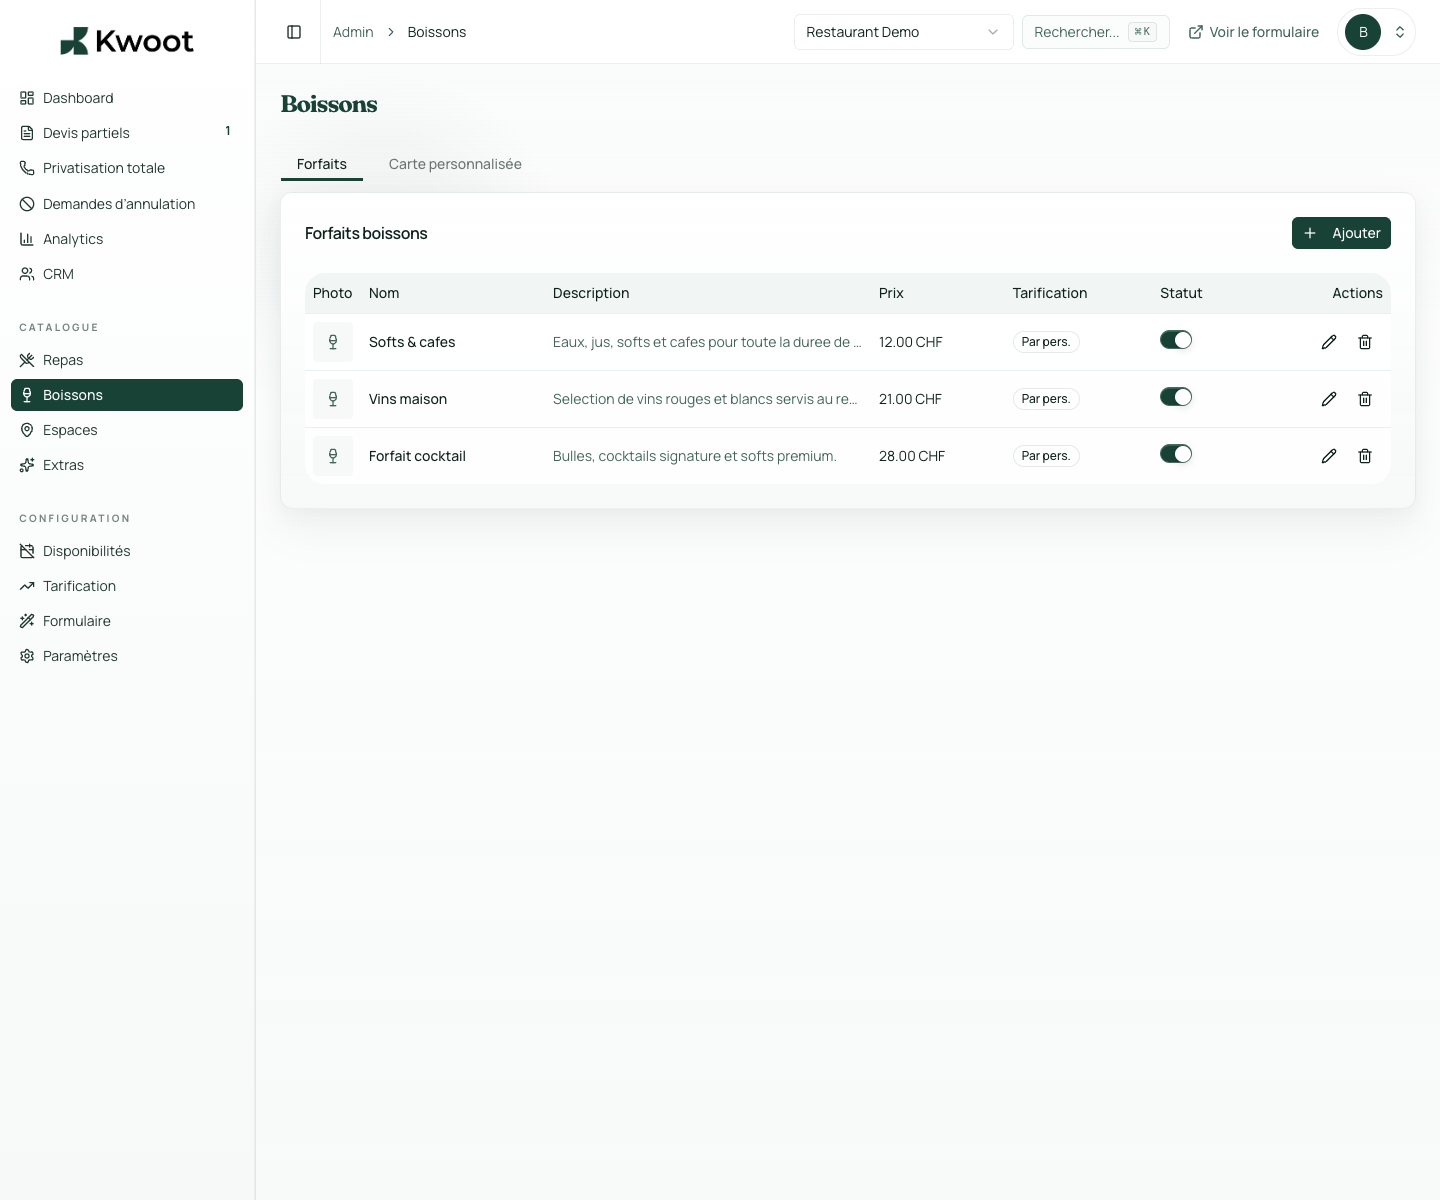Image resolution: width=1440 pixels, height=1200 pixels.
Task: Open Paramètres settings
Action: pyautogui.click(x=127, y=656)
